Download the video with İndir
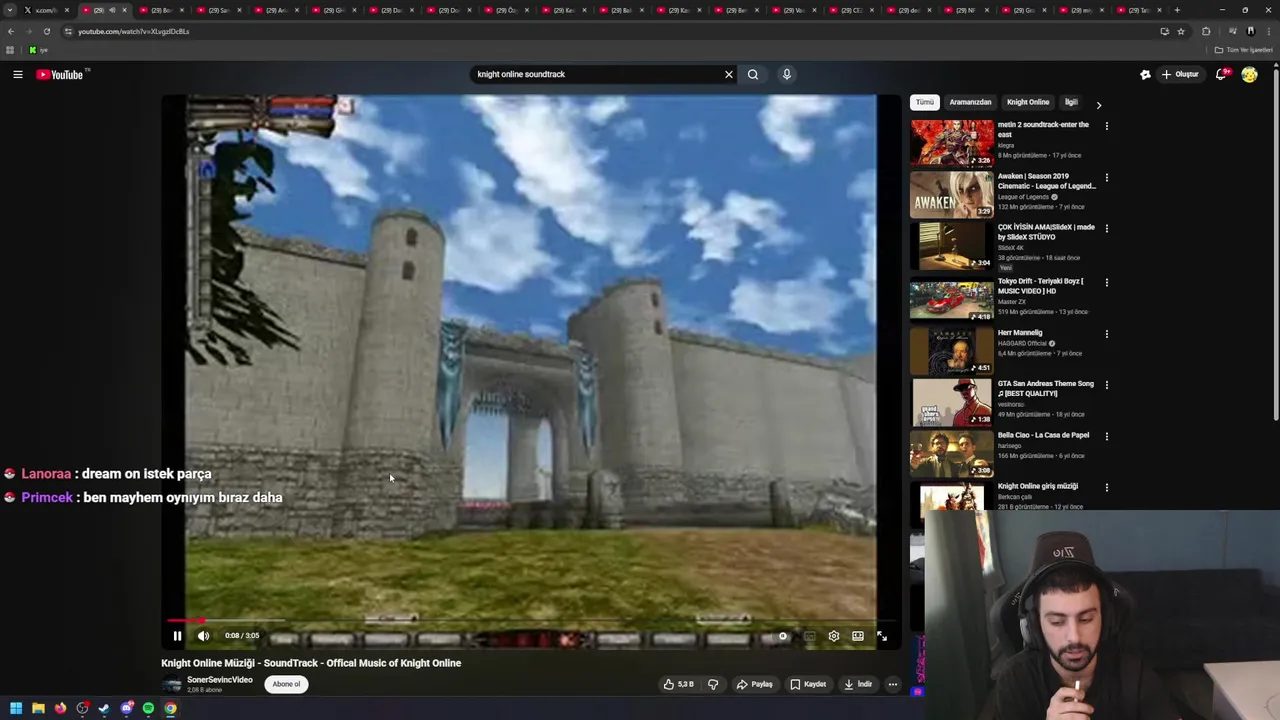 [x=858, y=684]
